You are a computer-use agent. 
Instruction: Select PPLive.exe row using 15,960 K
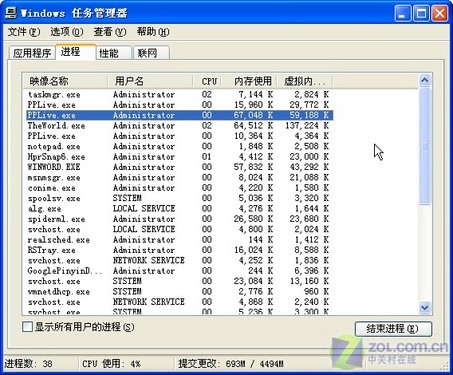(x=179, y=105)
